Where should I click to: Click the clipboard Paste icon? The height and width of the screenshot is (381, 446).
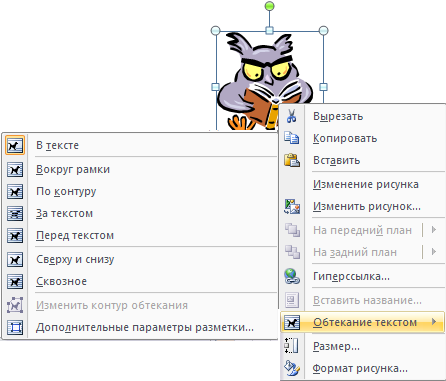(x=292, y=160)
